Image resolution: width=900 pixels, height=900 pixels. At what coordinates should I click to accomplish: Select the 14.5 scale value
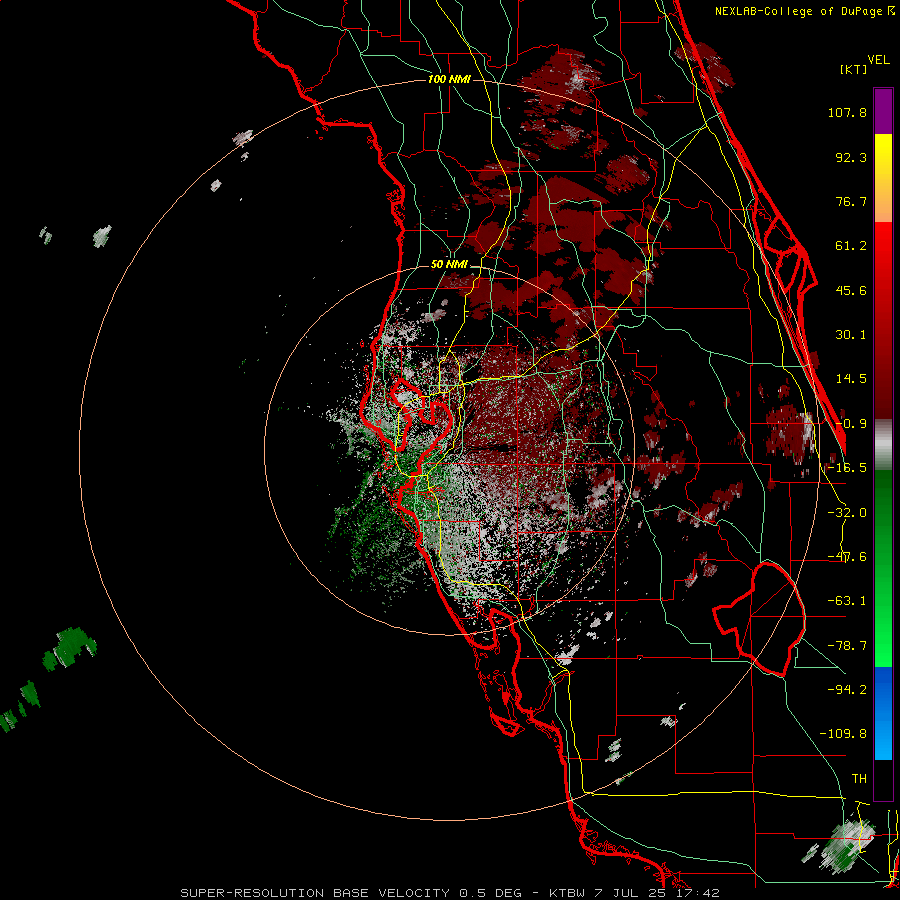pyautogui.click(x=851, y=379)
